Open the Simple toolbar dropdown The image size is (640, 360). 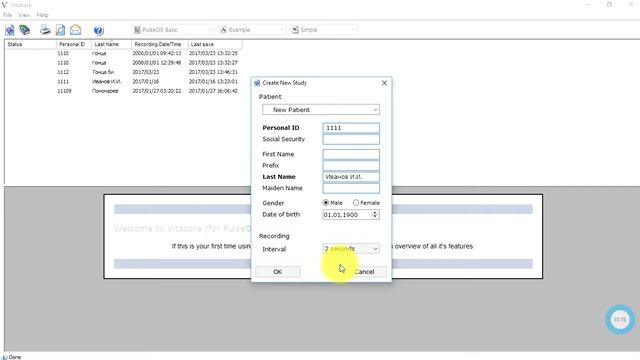coord(324,30)
